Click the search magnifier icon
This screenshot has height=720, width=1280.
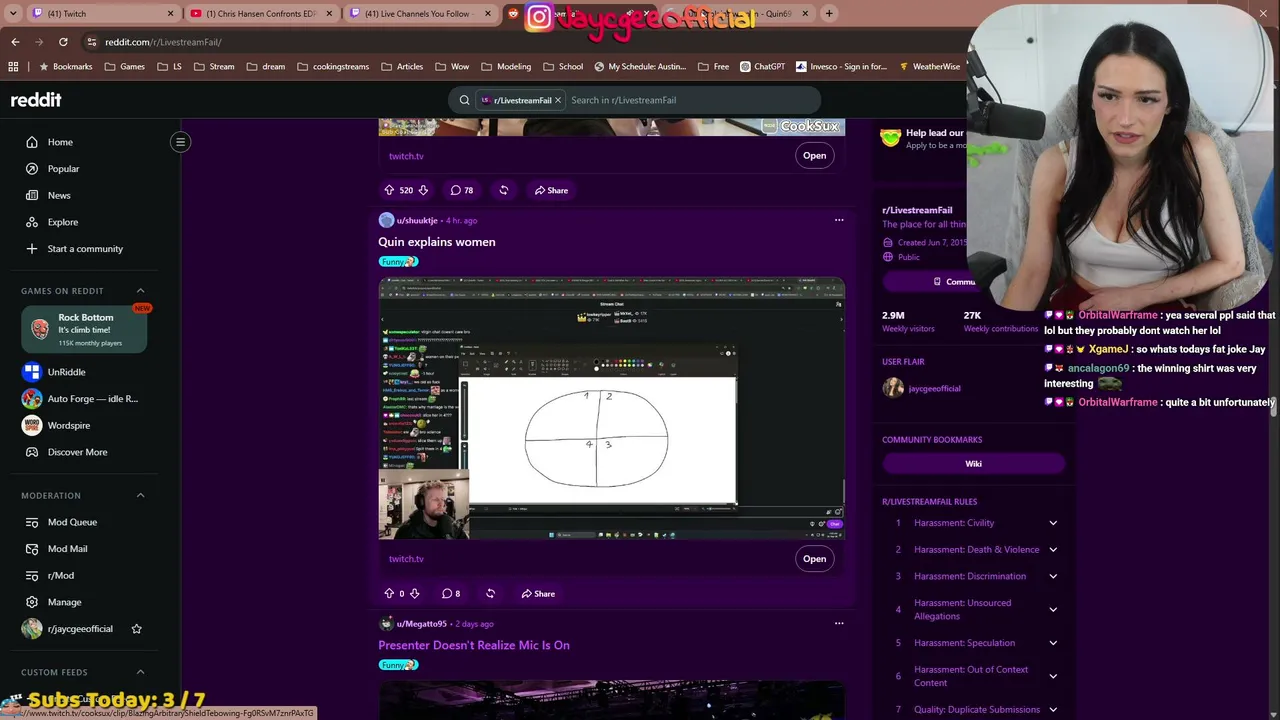point(464,100)
